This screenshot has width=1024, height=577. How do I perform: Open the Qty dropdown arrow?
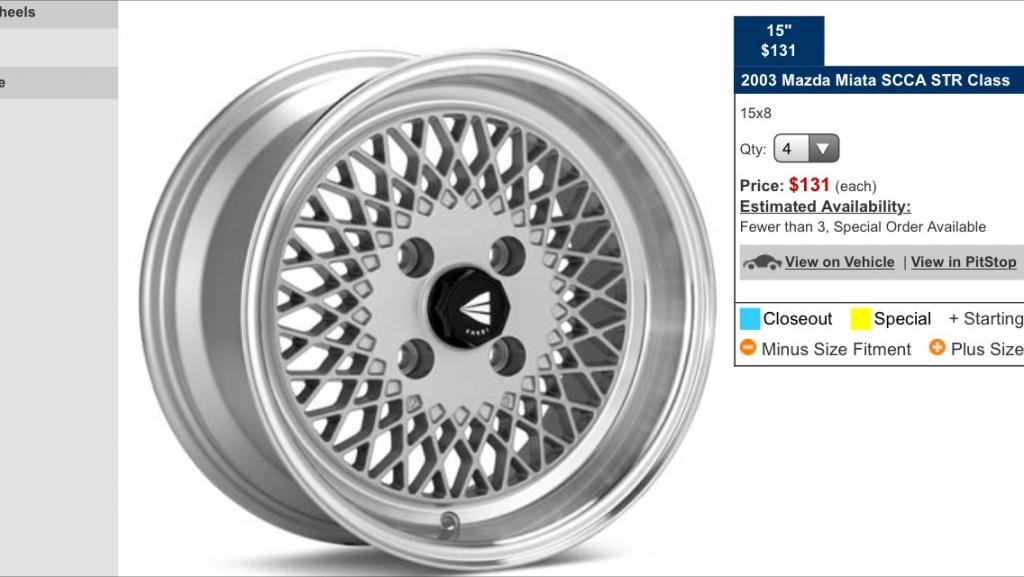pos(823,149)
